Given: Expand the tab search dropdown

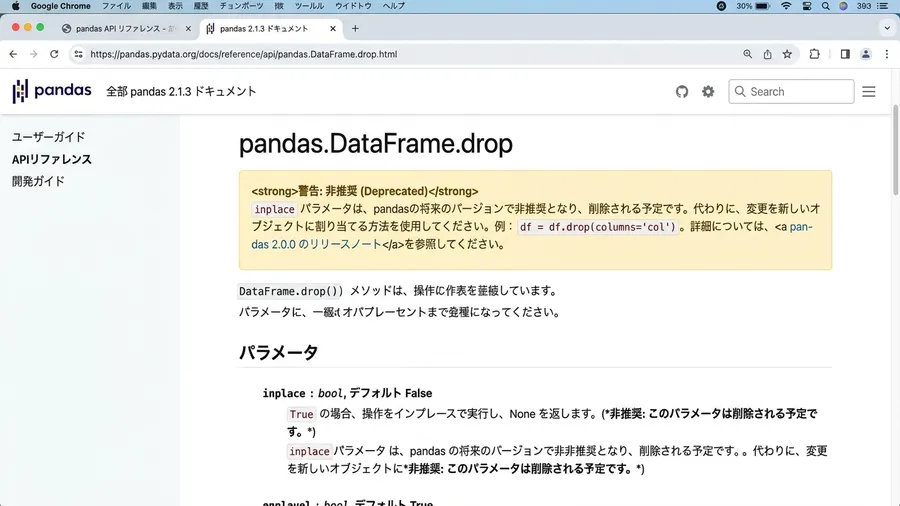Looking at the screenshot, I should [887, 28].
